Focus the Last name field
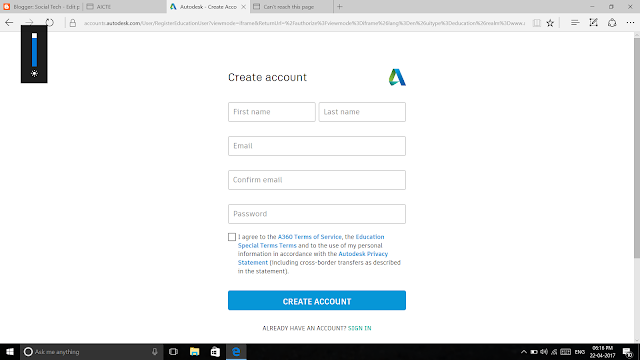Screen dimensions: 640x360 (x=362, y=112)
